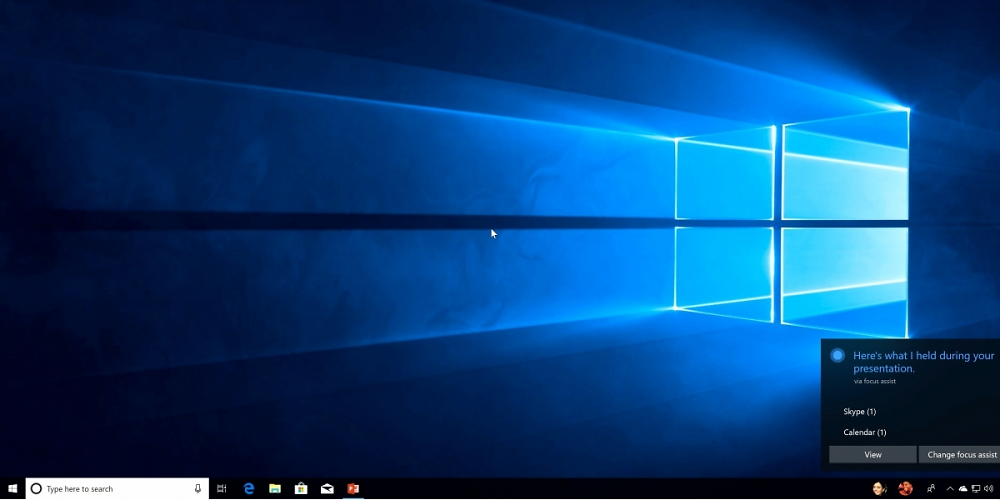Image resolution: width=1000 pixels, height=500 pixels.
Task: Click 'Here's what I held during your presentation' heading
Action: point(923,362)
